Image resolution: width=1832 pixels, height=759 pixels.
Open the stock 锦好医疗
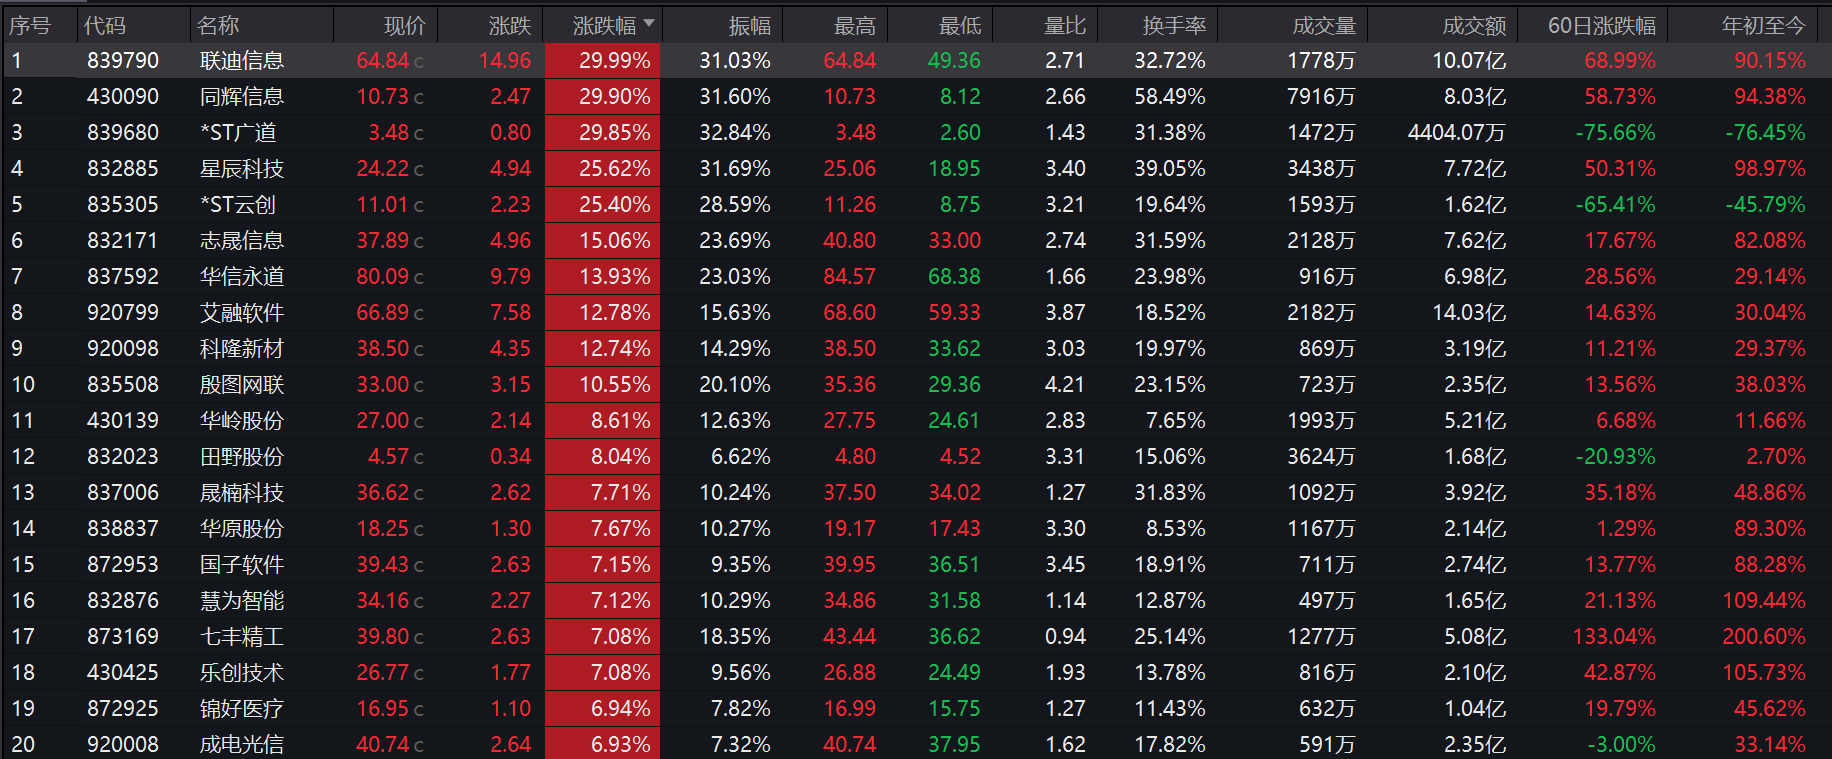242,709
